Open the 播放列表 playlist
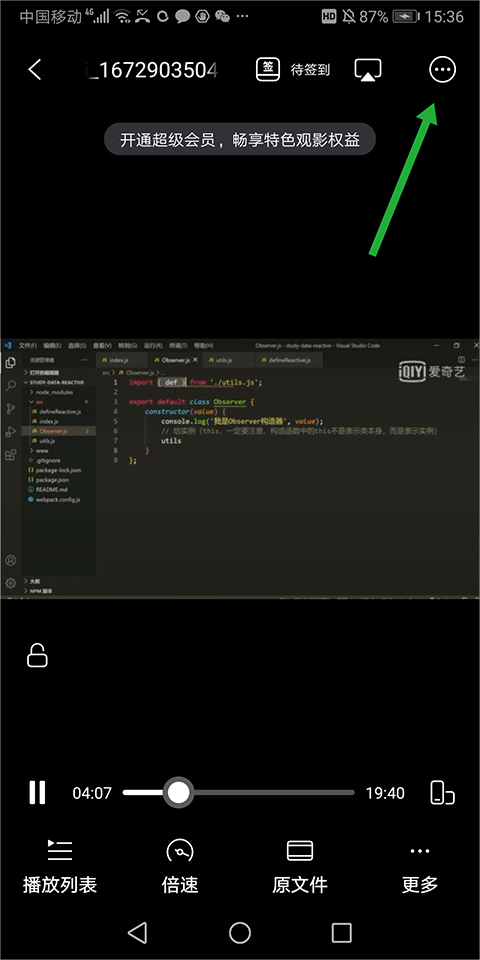This screenshot has height=960, width=480. pos(60,868)
